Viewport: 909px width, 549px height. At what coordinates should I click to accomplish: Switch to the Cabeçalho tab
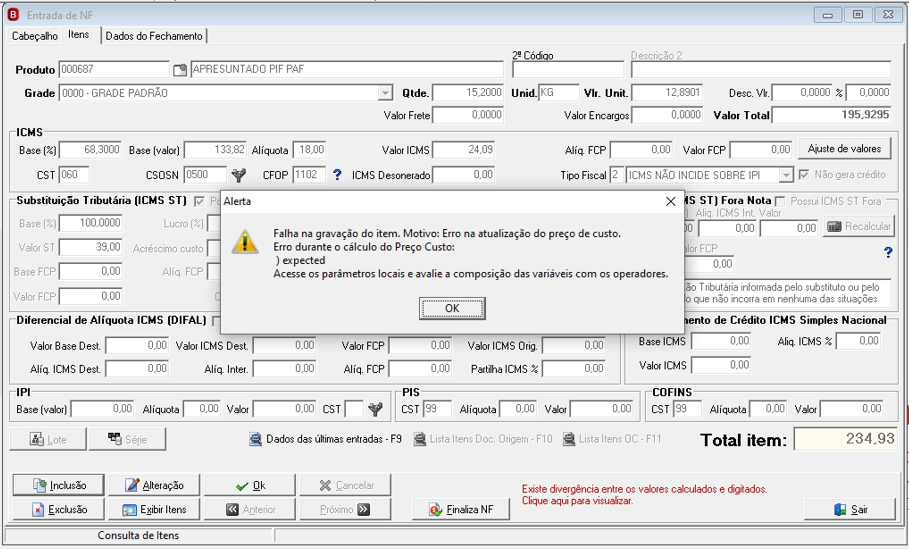click(35, 36)
